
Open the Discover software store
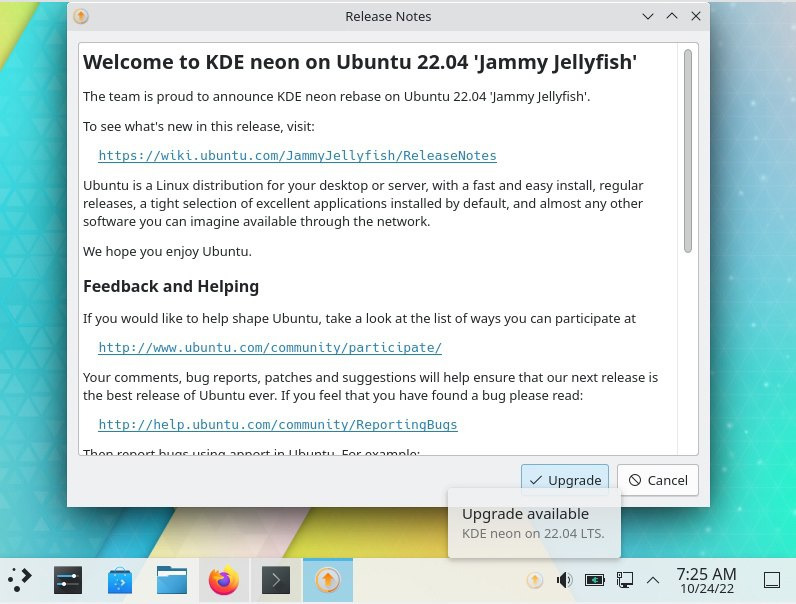pos(120,579)
